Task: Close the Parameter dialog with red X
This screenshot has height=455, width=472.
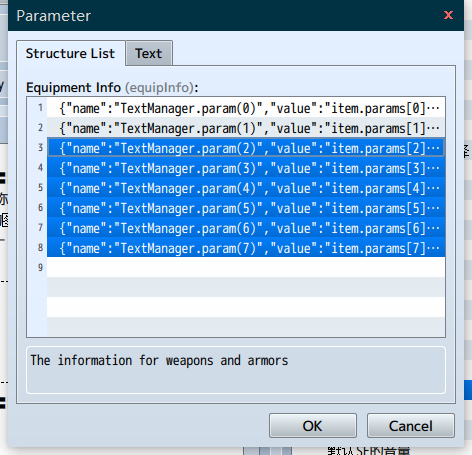Action: pos(448,15)
